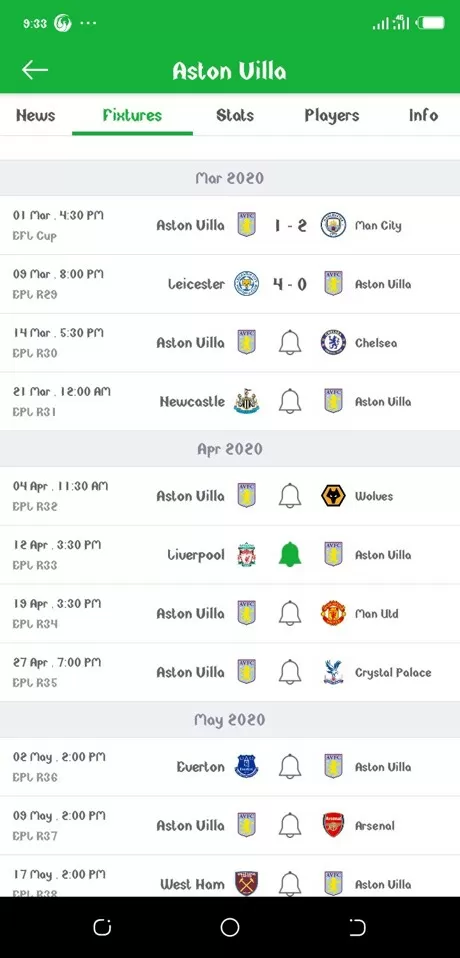
Task: Tap the Man Utd club crest
Action: pyautogui.click(x=334, y=613)
